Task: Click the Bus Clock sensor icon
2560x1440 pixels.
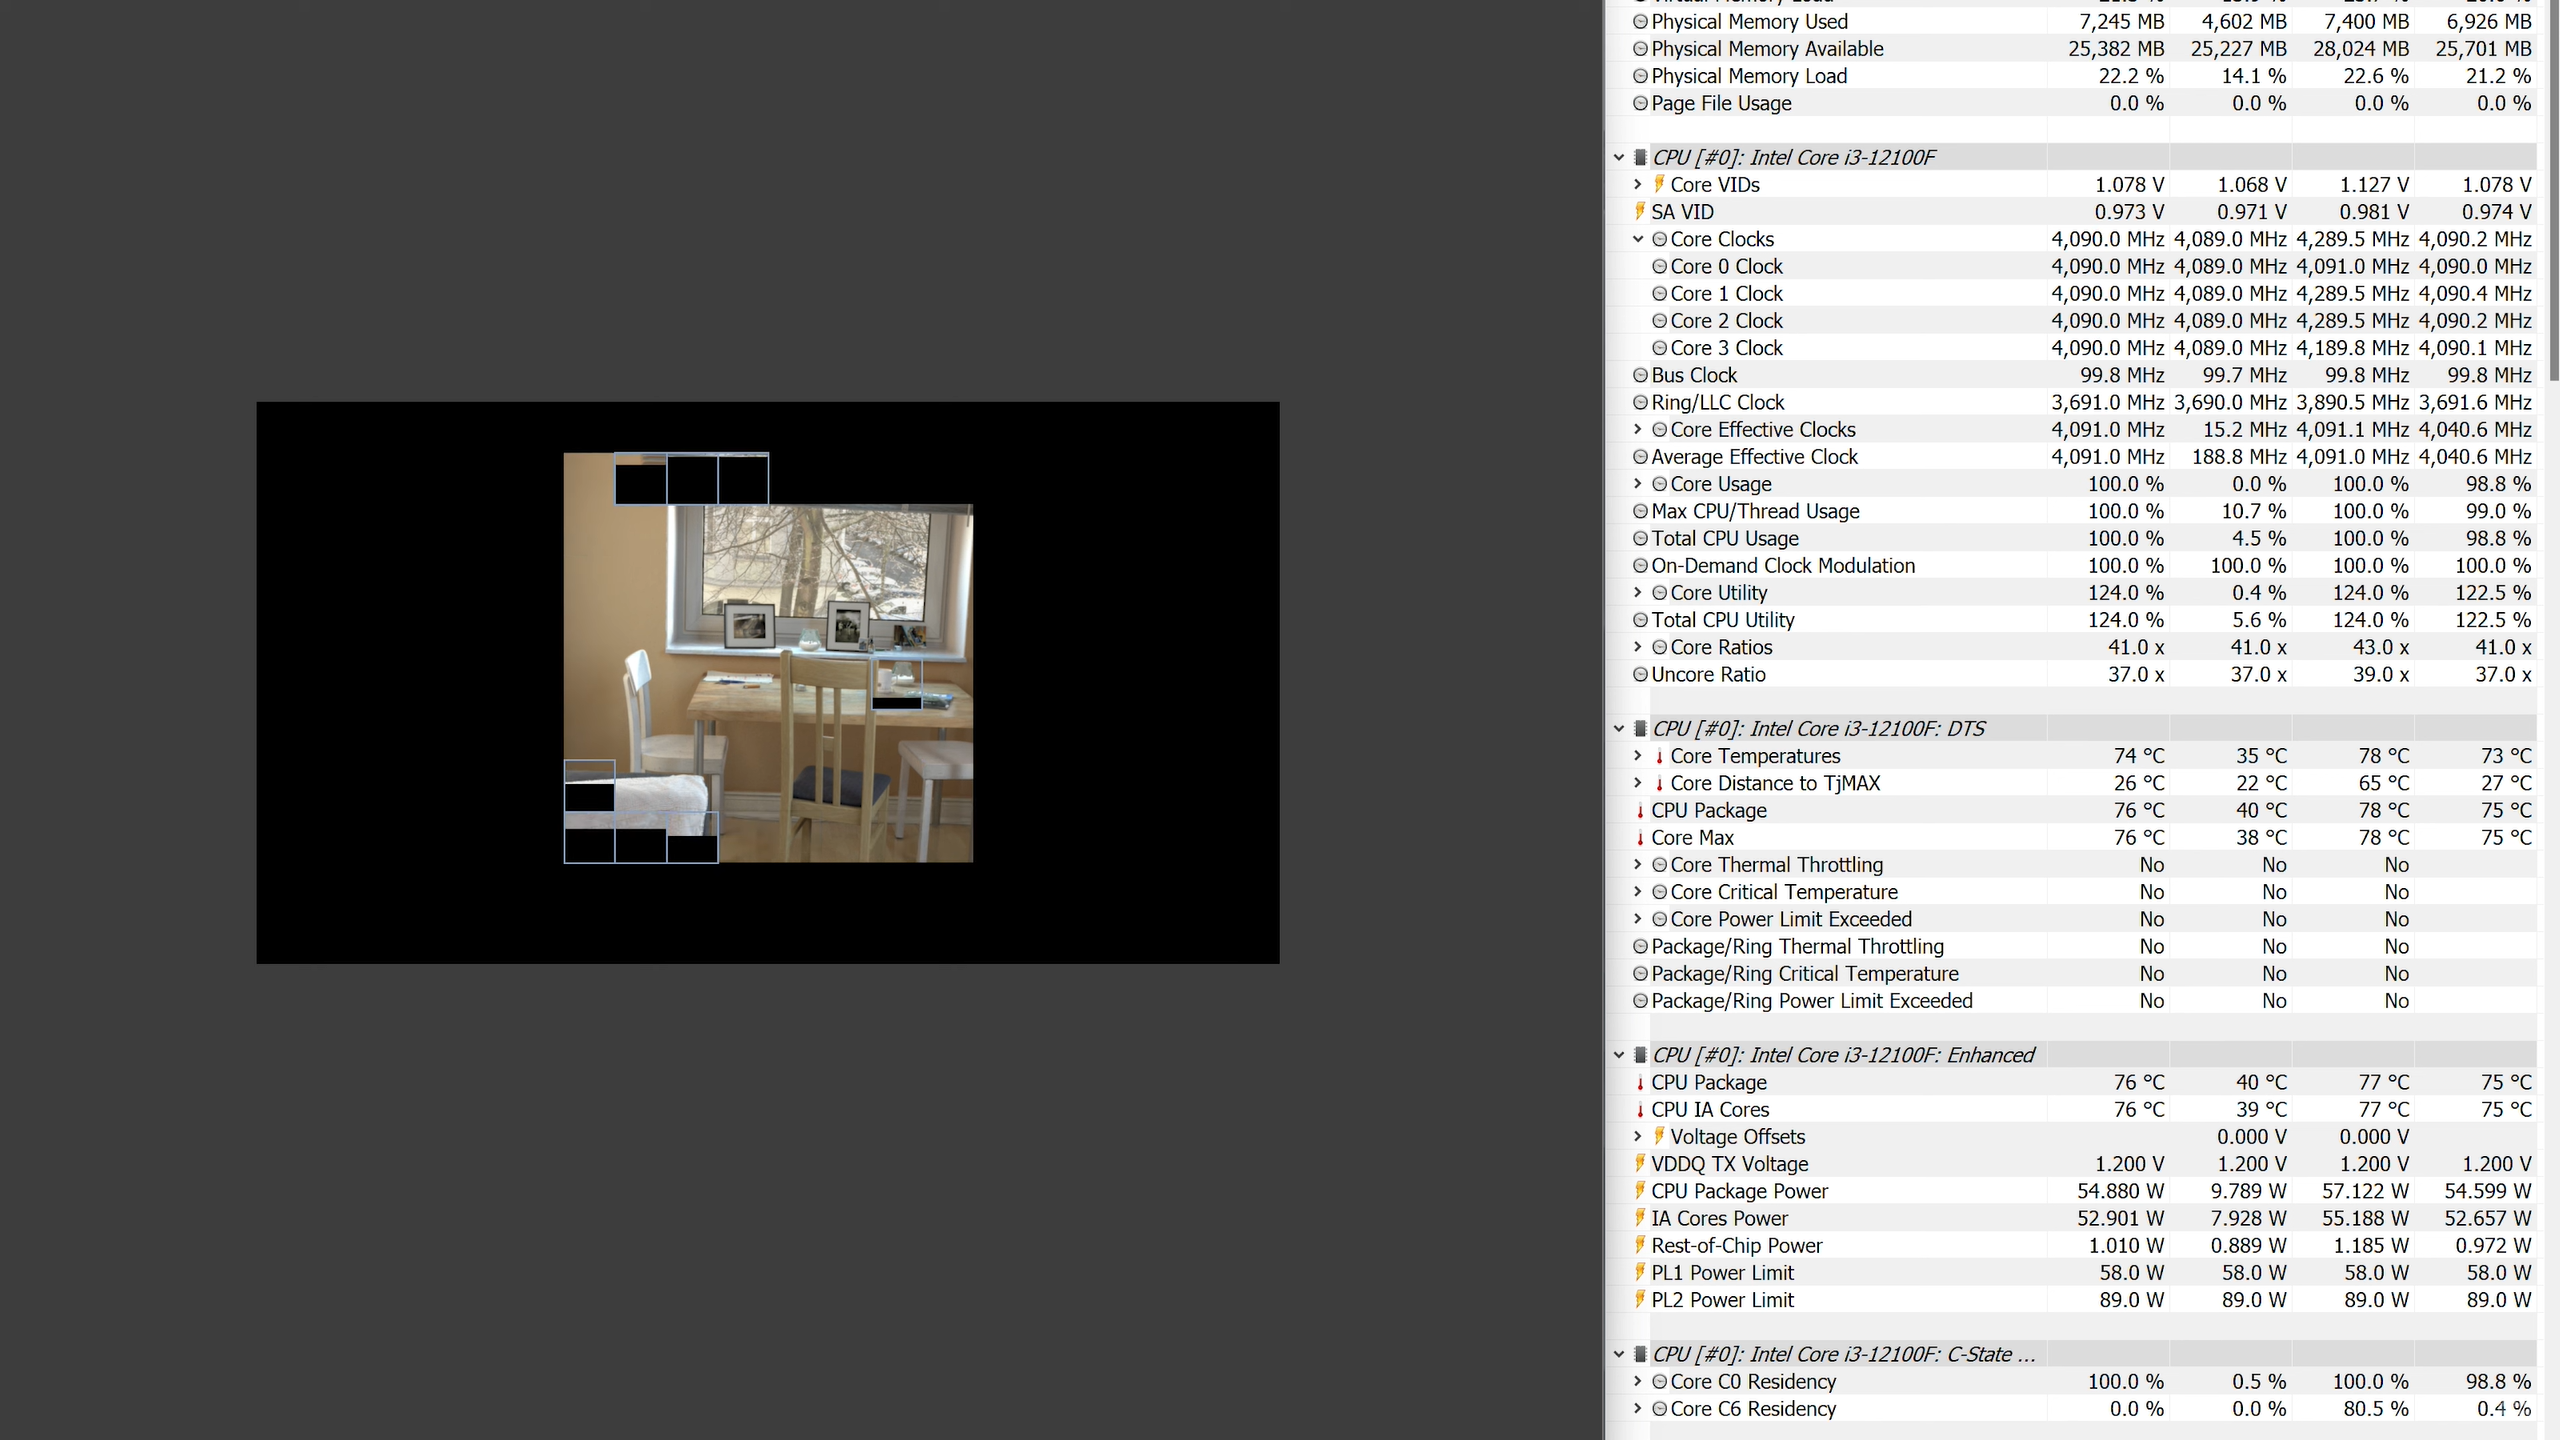Action: click(x=1640, y=375)
